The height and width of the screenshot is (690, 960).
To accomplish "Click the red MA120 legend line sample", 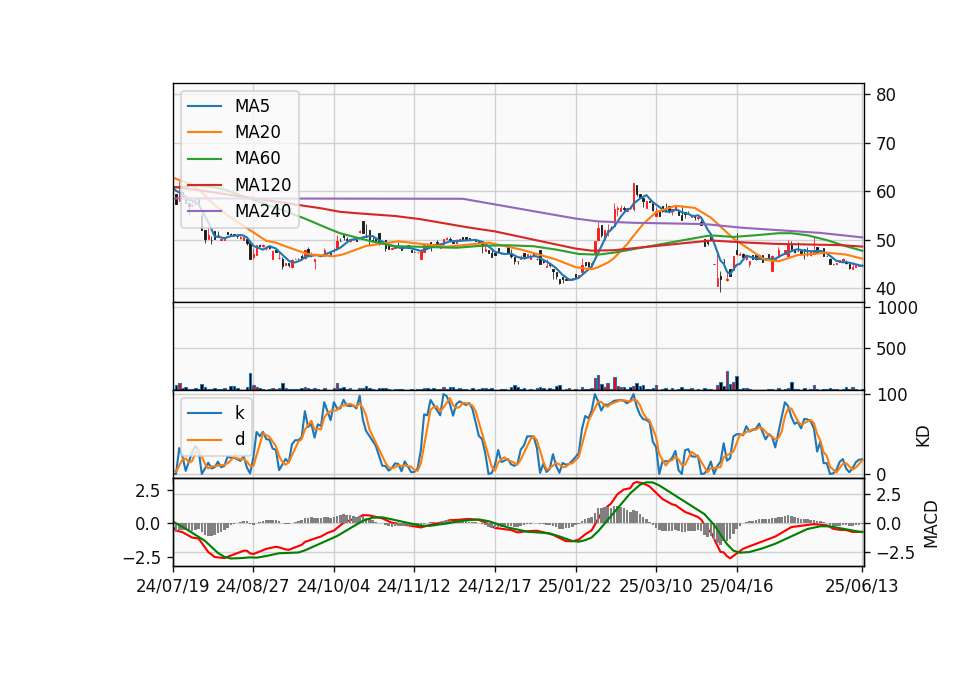I will (x=204, y=185).
